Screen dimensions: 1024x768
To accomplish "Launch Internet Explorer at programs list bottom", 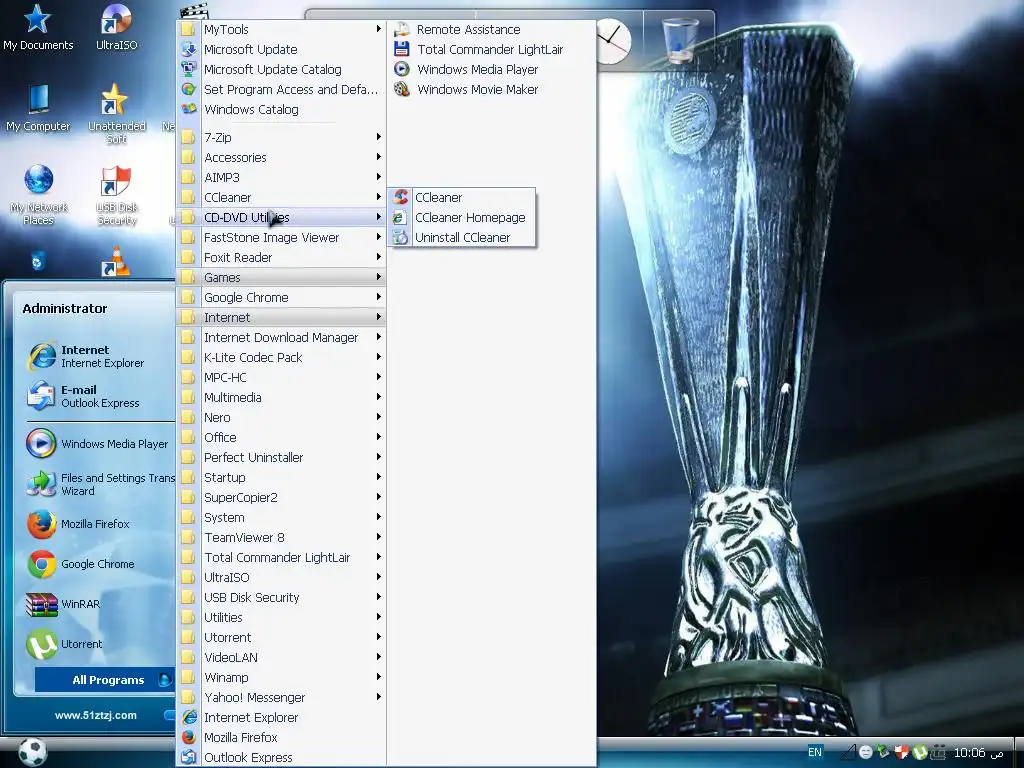I will [x=281, y=717].
